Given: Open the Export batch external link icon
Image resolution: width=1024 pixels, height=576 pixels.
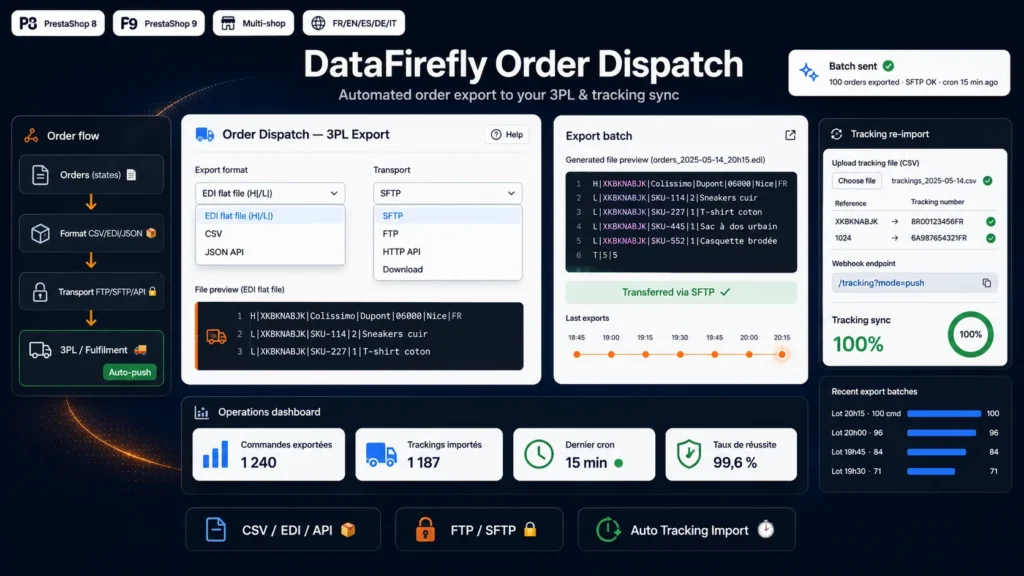Looking at the screenshot, I should coord(790,135).
